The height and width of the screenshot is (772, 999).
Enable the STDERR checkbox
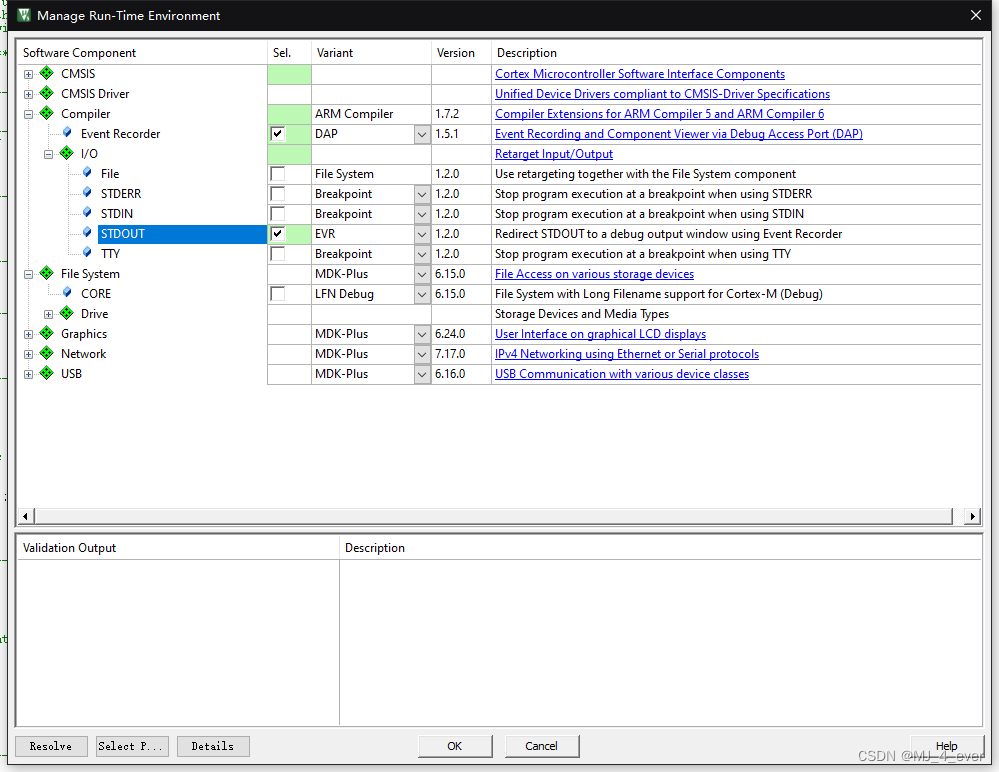tap(278, 194)
